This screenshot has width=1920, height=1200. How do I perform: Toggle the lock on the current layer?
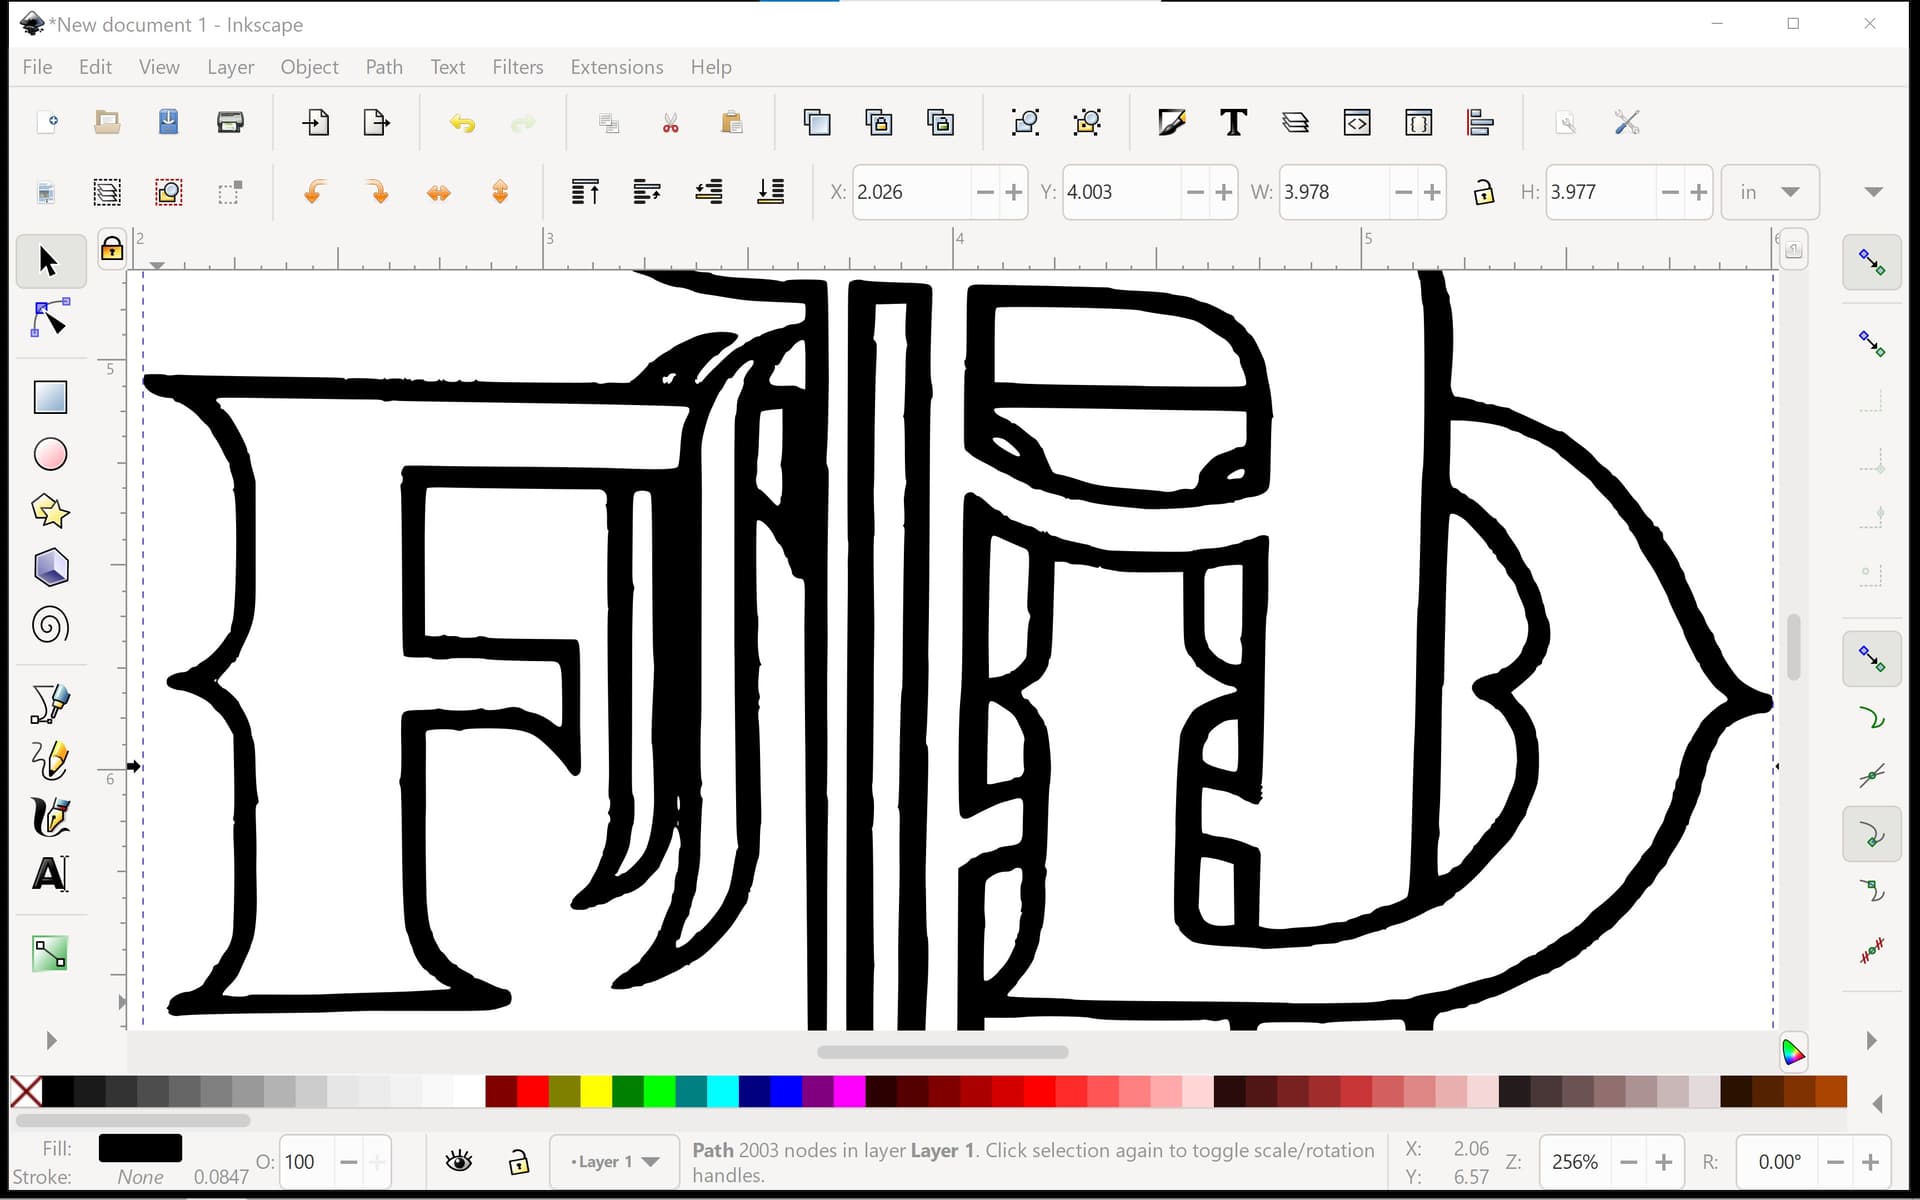point(518,1161)
